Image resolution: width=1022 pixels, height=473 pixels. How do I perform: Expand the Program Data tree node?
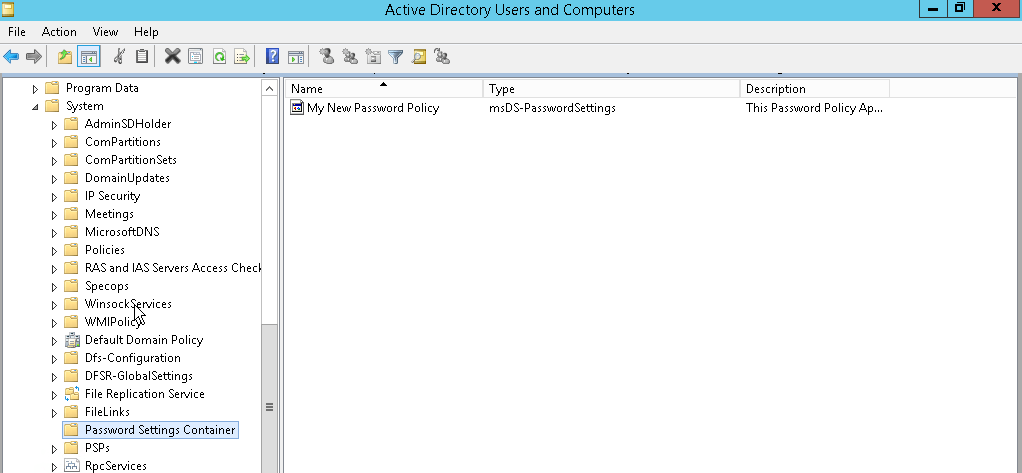pos(36,89)
